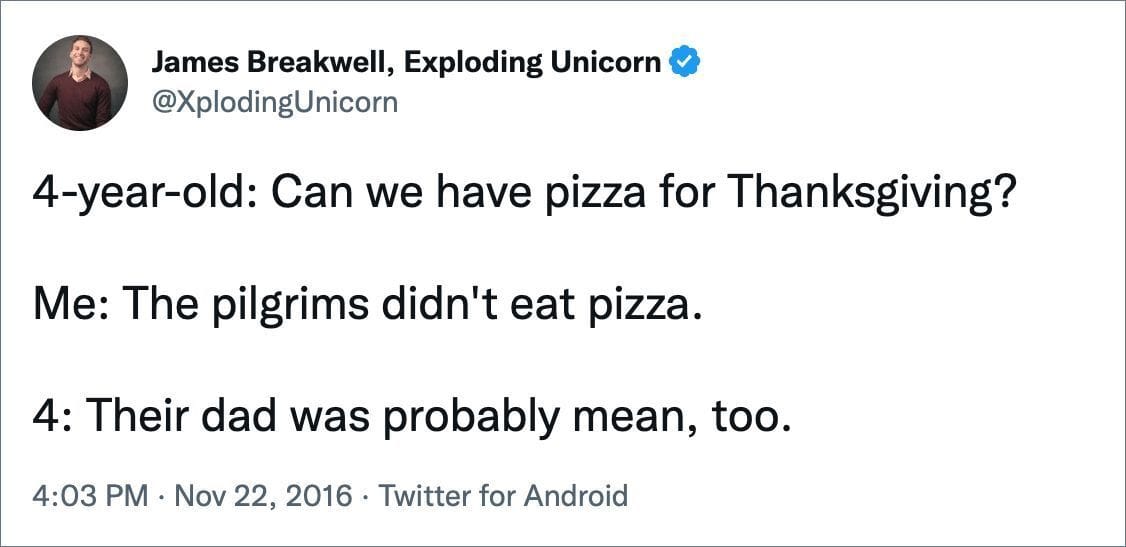The height and width of the screenshot is (547, 1126).
Task: Click the blue verified checkmark badge
Action: click(684, 63)
